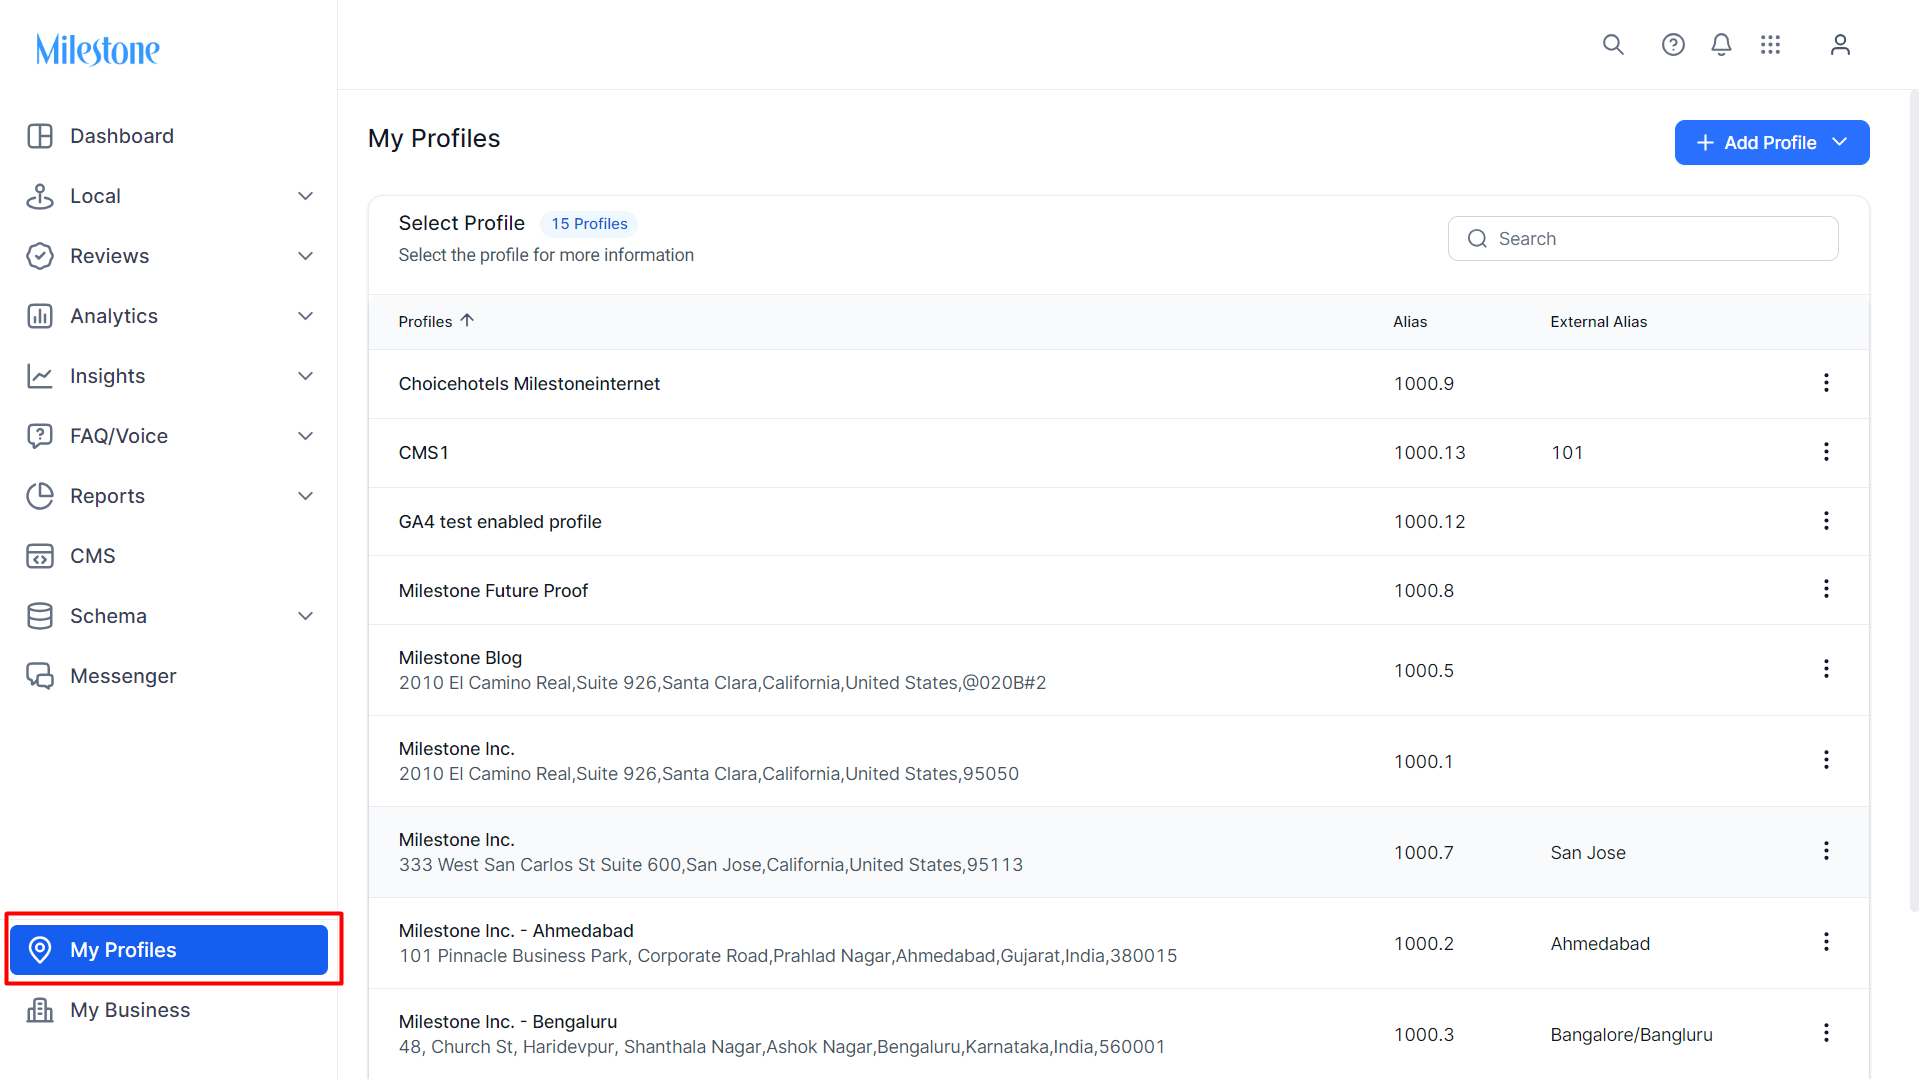
Task: Open options for GA4 test enabled profile
Action: point(1826,521)
